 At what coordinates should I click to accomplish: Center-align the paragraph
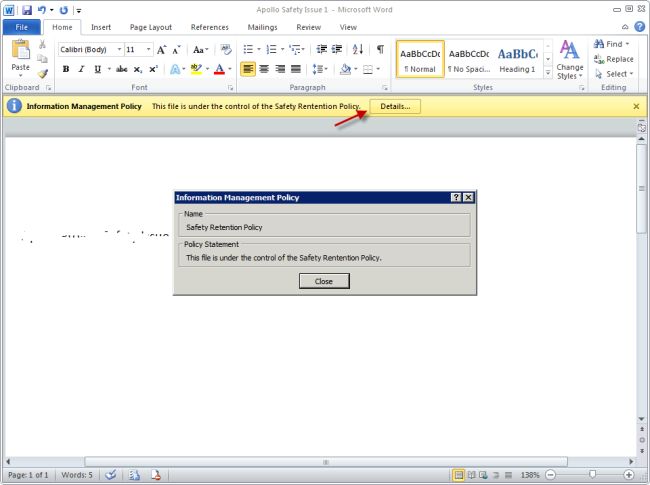(264, 69)
